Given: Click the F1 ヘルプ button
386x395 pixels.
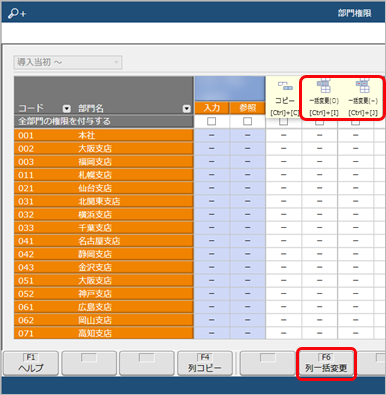Looking at the screenshot, I should tap(31, 363).
